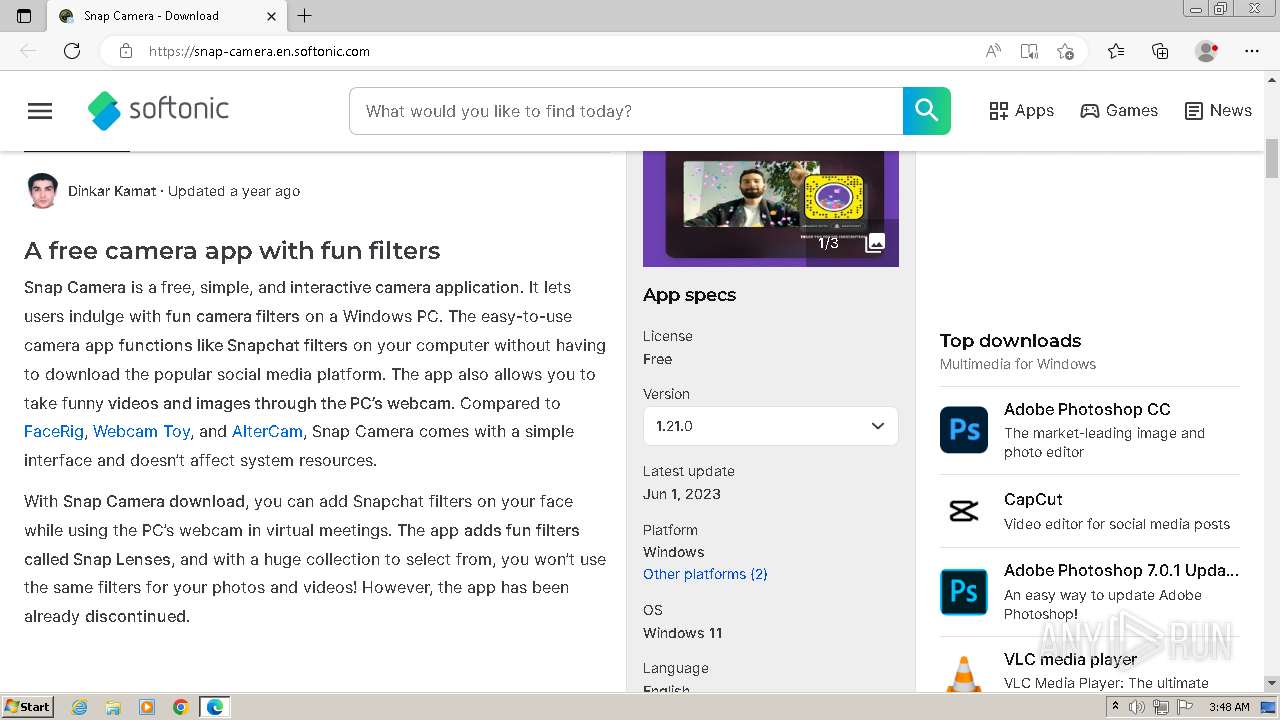Open the Adobe Photoshop CC title
Screen dimensions: 1280x720
pyautogui.click(x=1087, y=409)
